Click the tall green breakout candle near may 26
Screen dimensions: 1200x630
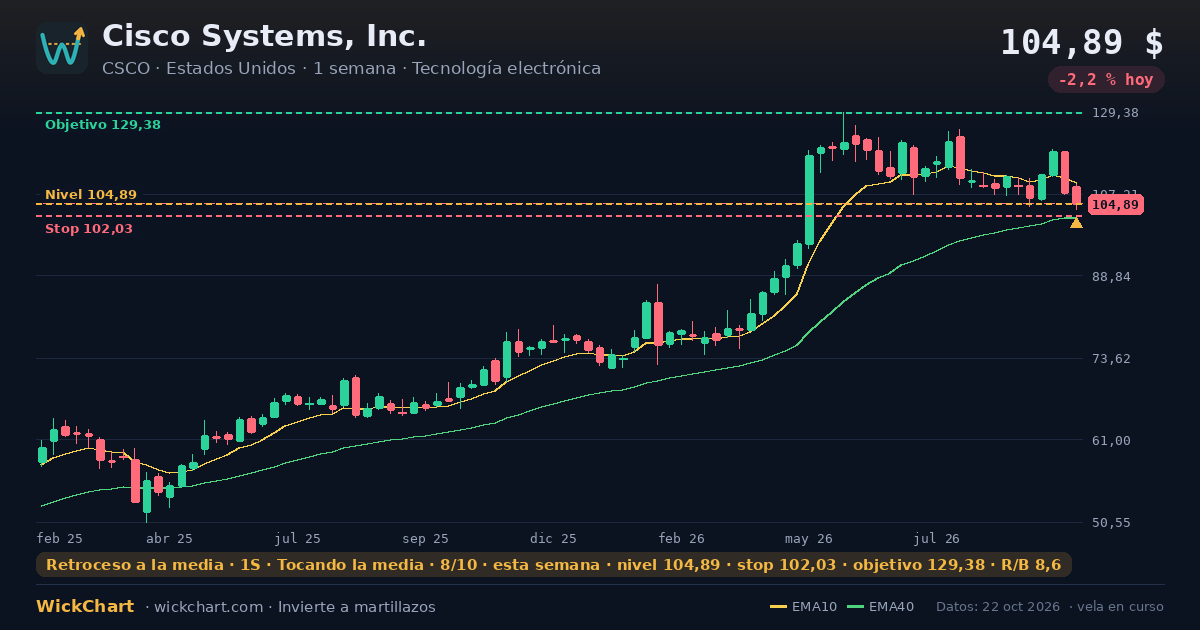tap(809, 199)
